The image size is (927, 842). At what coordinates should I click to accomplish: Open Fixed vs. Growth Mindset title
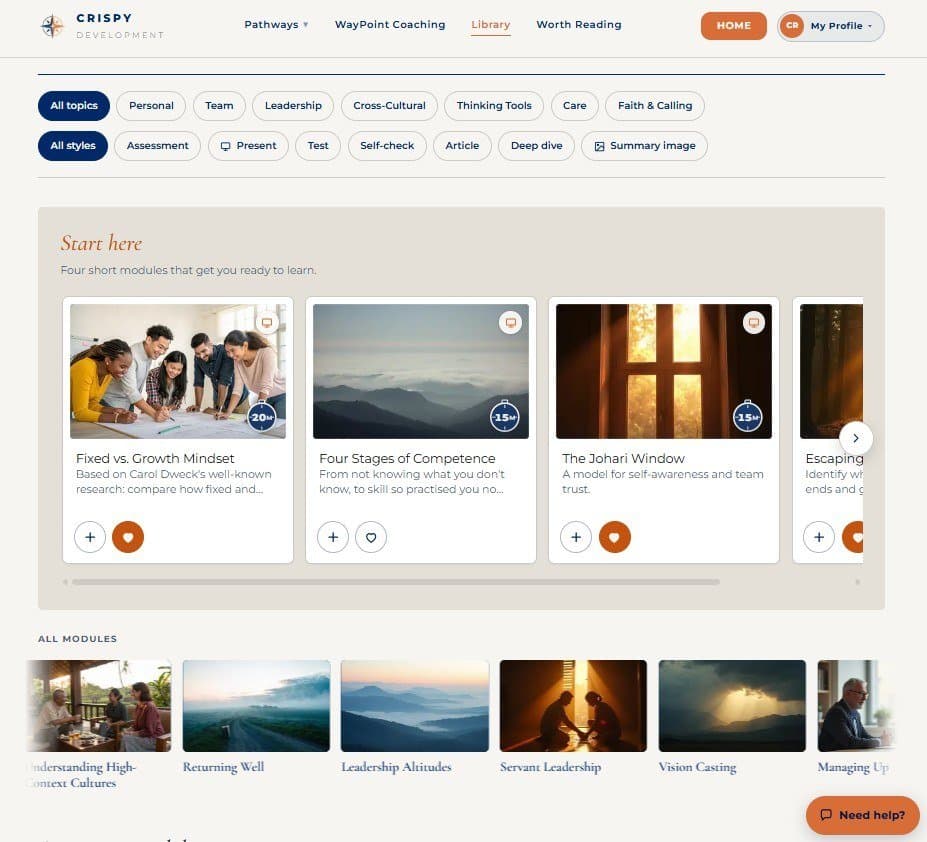coord(155,459)
